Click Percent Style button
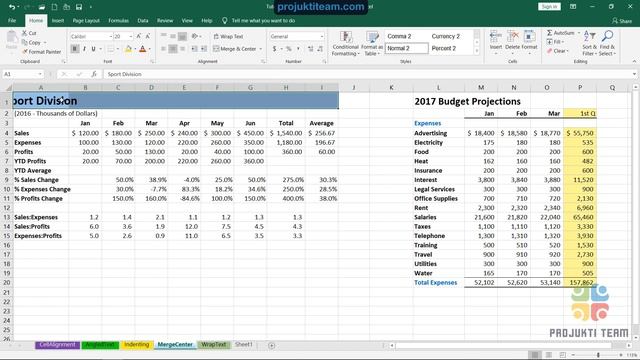Screen dimensions: 640x360 (289, 49)
